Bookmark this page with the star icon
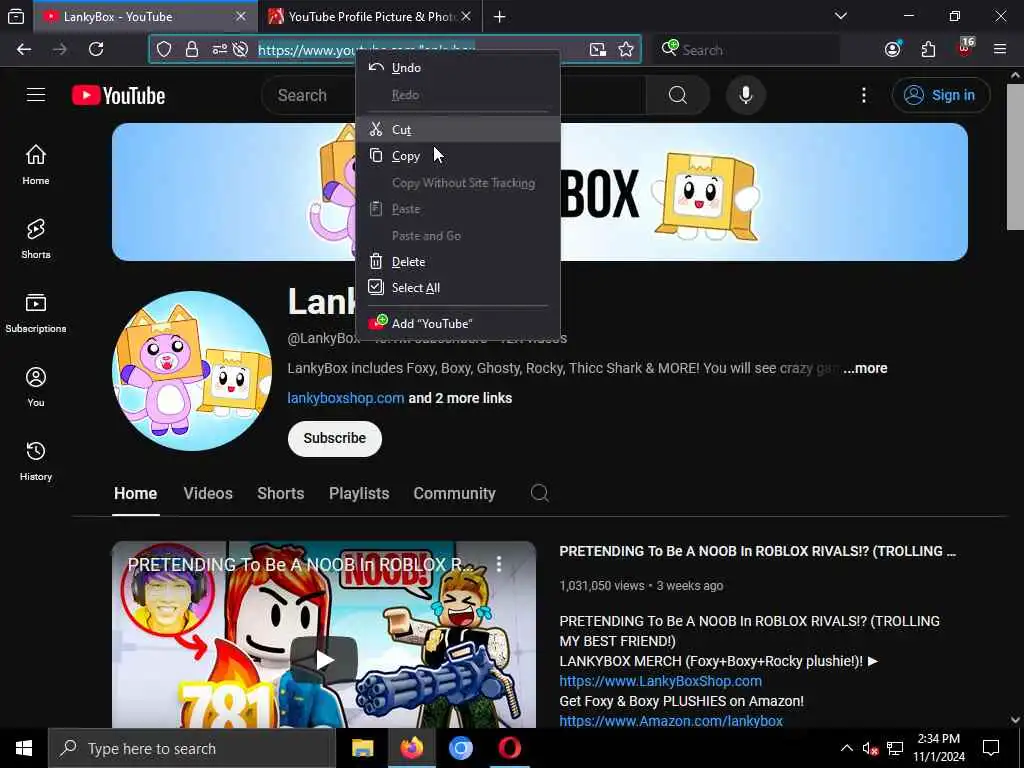Screen dimensions: 1024x768 (626, 50)
